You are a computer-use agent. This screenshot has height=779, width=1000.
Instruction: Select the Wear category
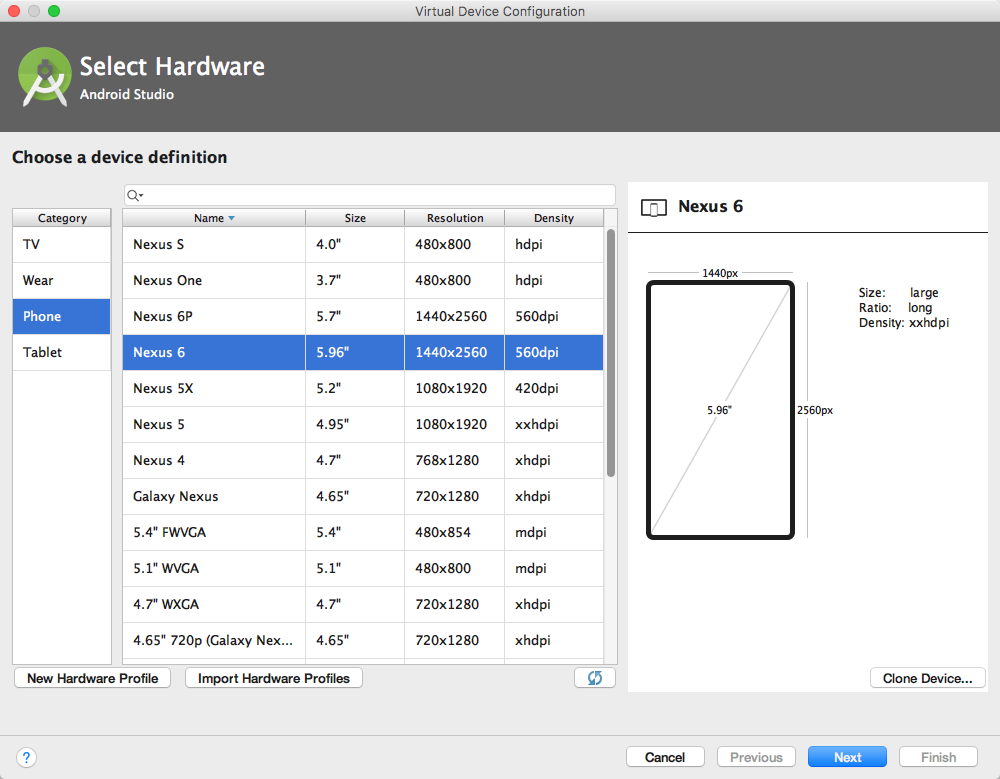(62, 280)
